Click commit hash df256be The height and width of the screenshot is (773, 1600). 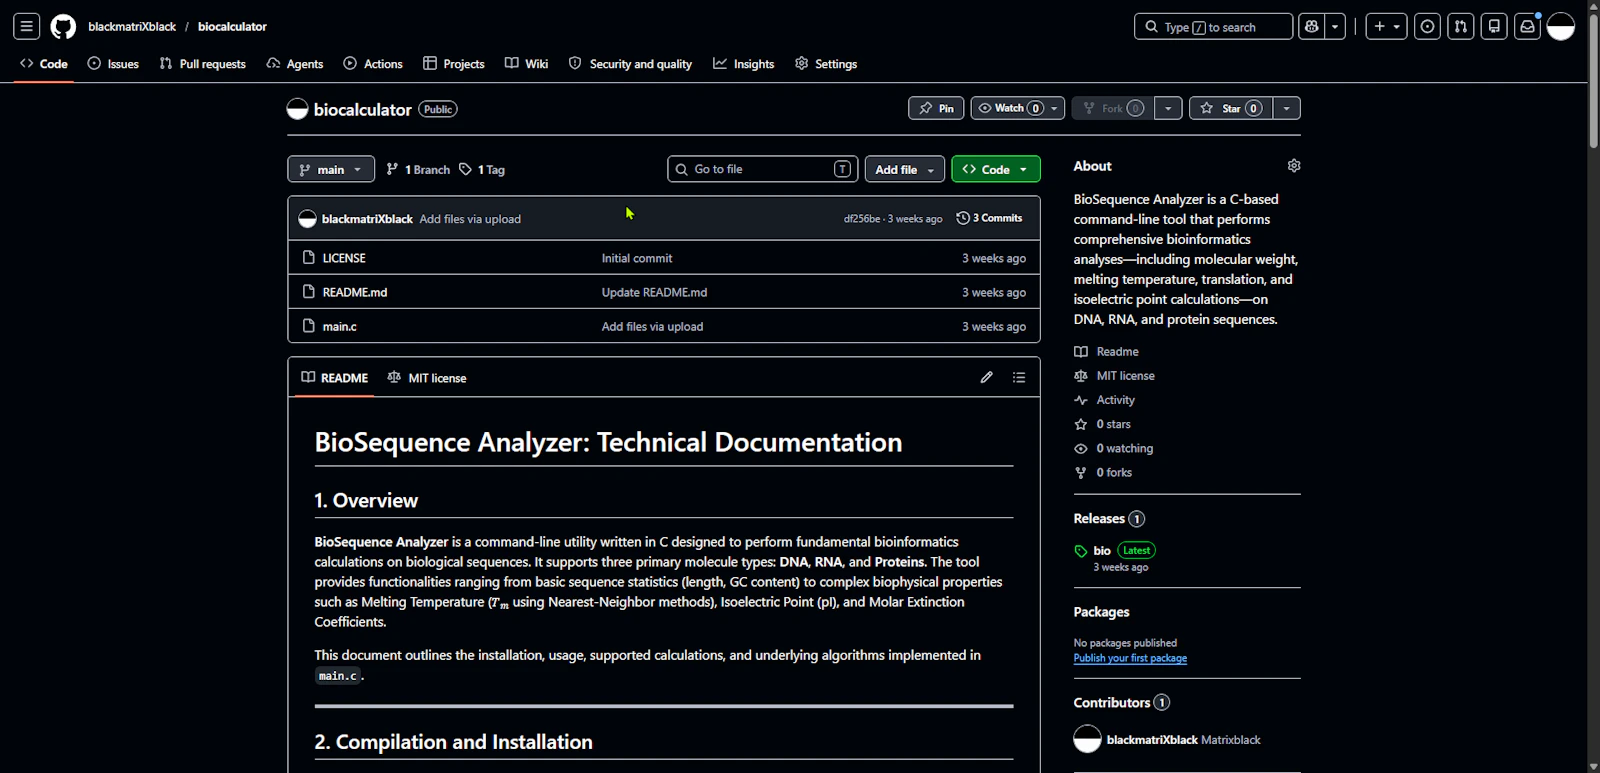[x=862, y=219]
